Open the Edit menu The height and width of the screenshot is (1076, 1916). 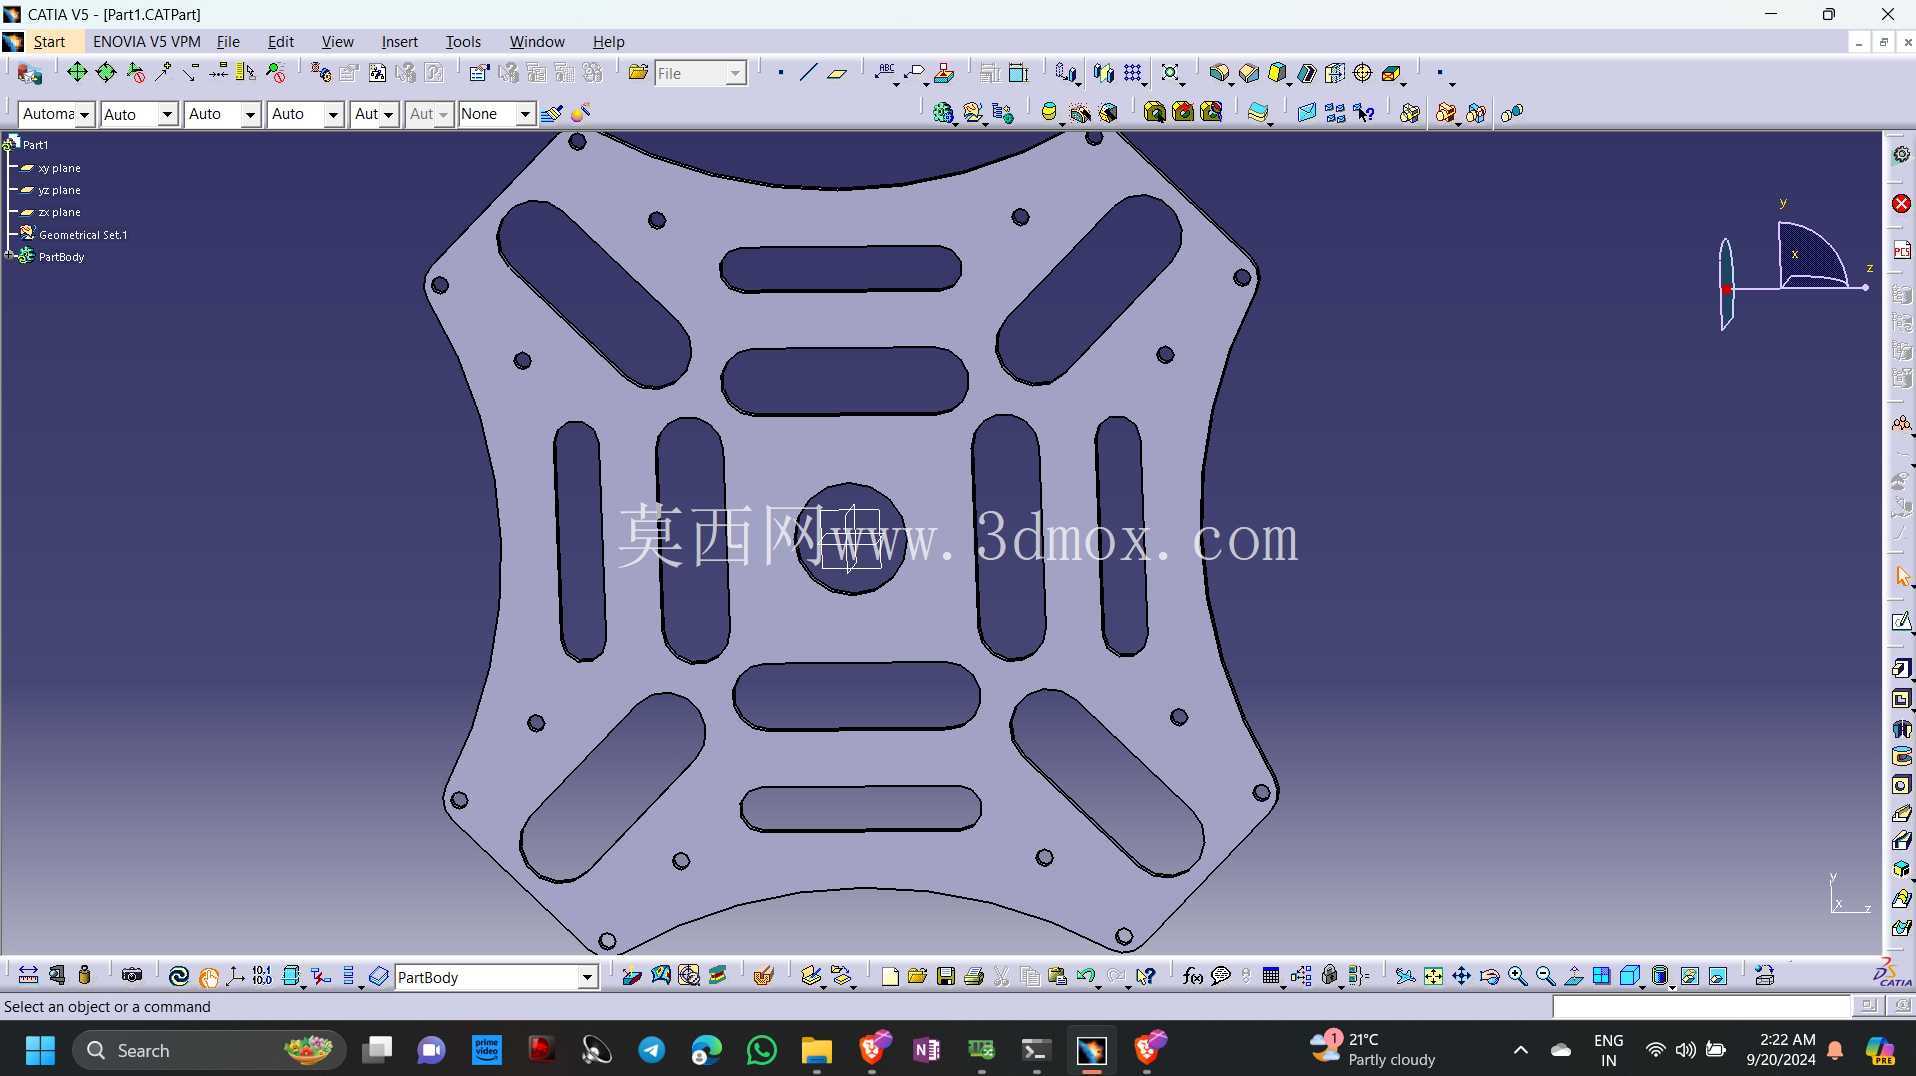pos(280,42)
